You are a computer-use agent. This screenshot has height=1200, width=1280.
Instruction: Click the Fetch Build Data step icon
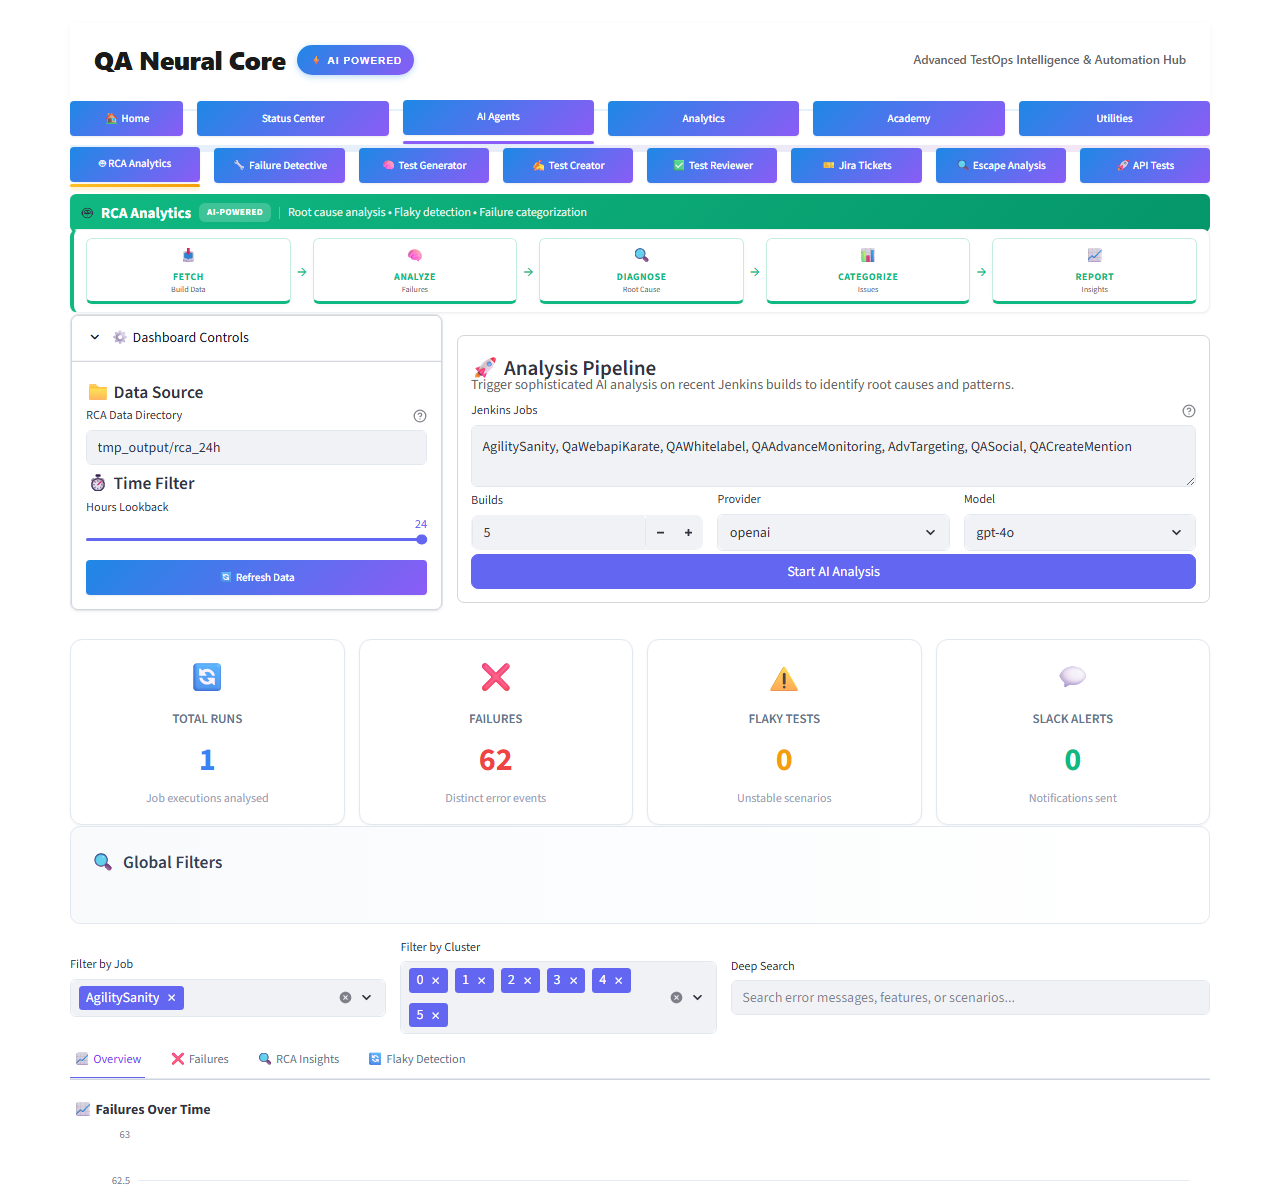[x=188, y=256]
